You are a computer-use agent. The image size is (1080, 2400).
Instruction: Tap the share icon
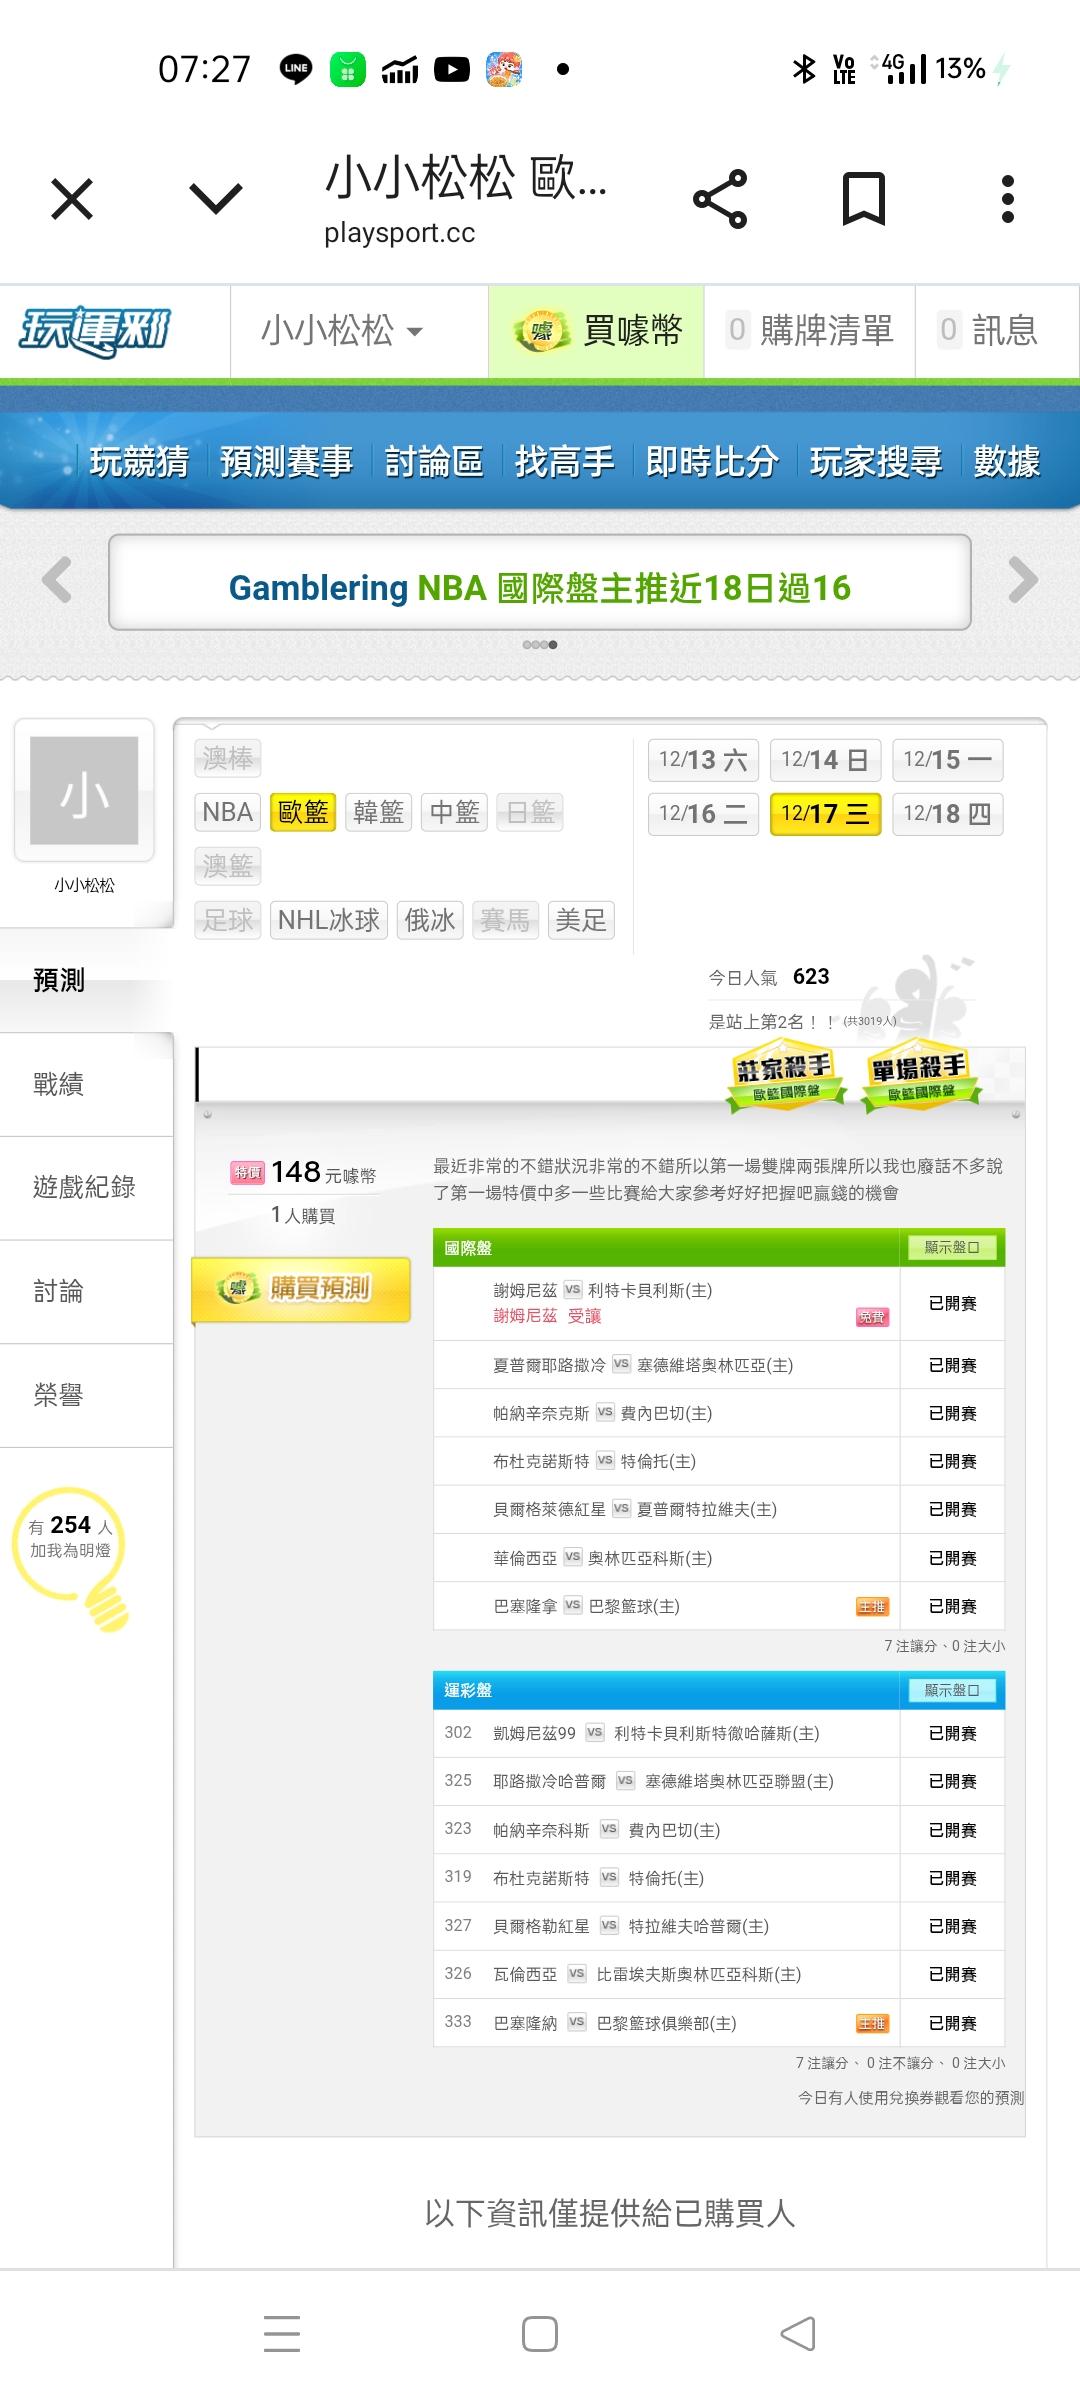(720, 199)
